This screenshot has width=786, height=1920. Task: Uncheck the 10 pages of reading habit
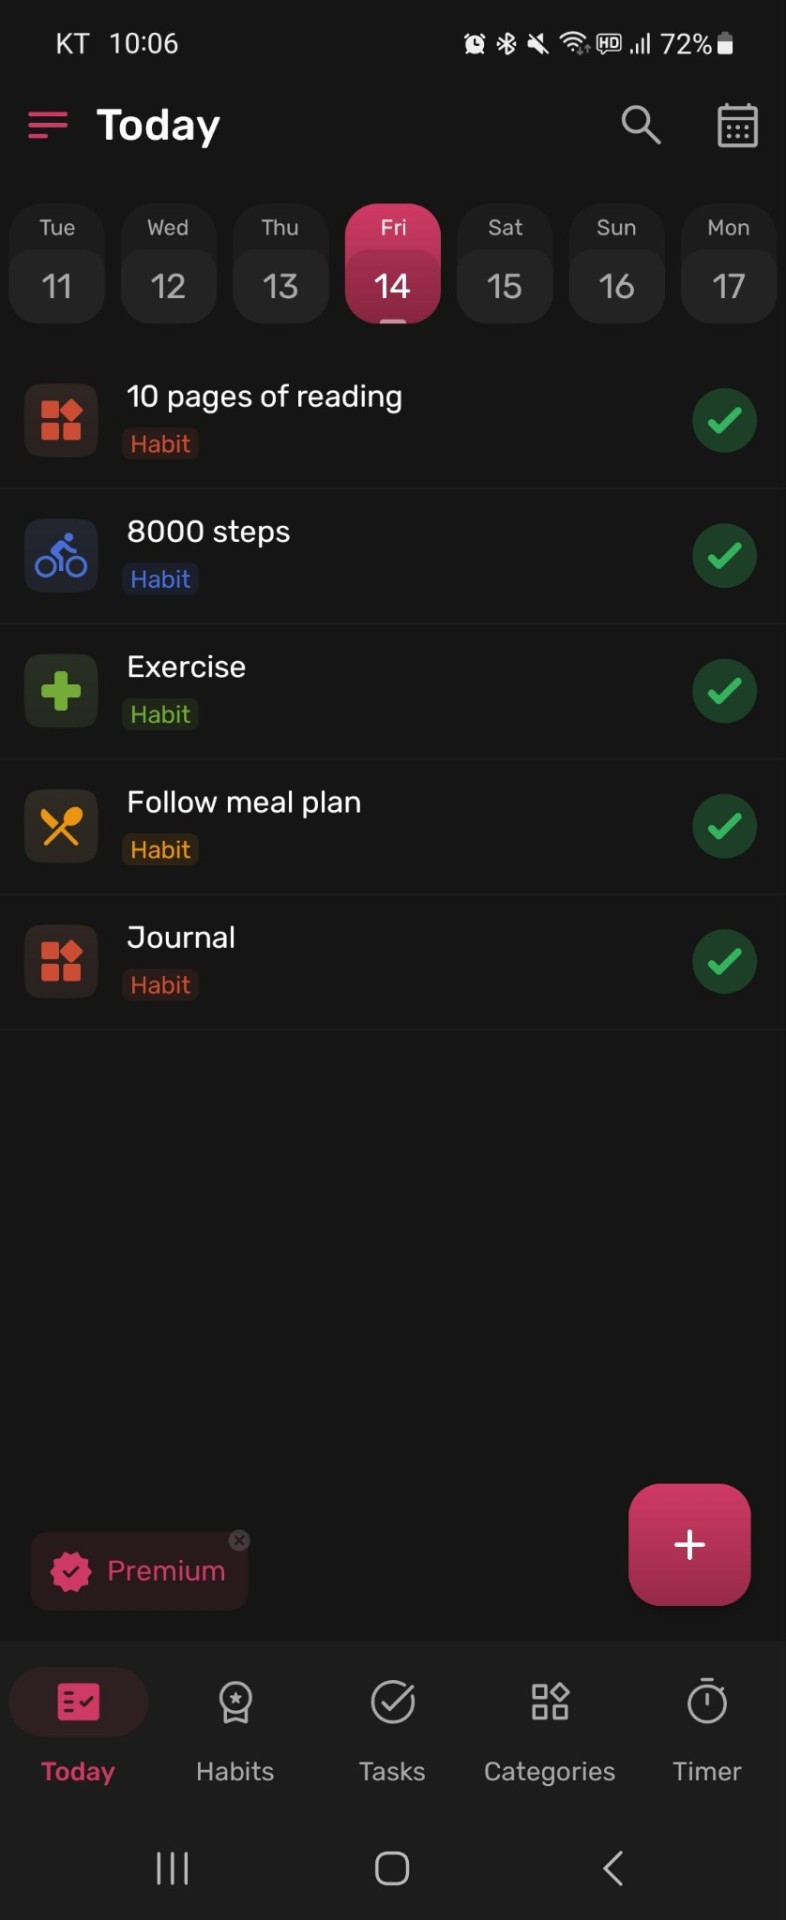(724, 420)
